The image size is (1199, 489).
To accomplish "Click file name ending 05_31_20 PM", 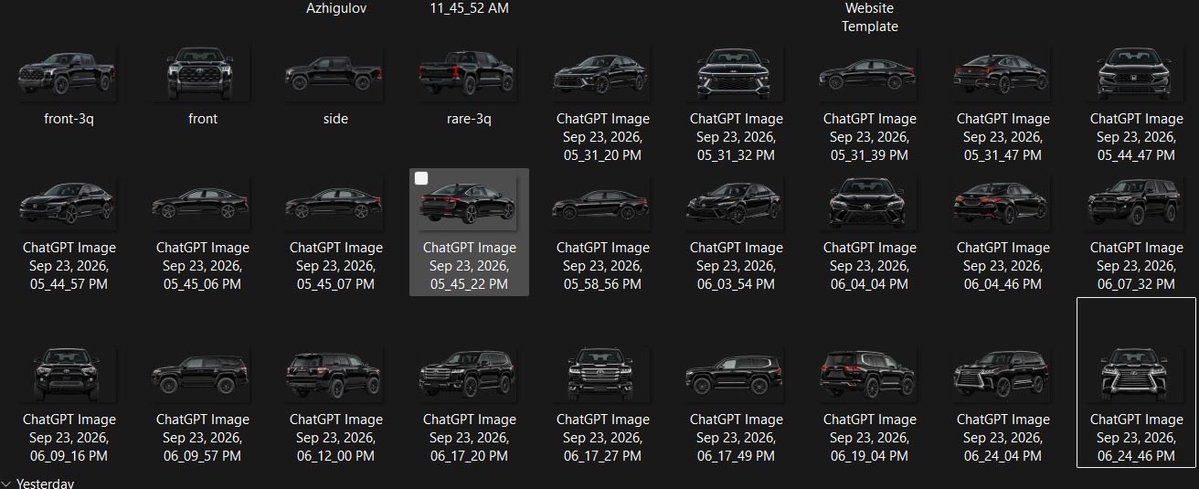I will 602,137.
